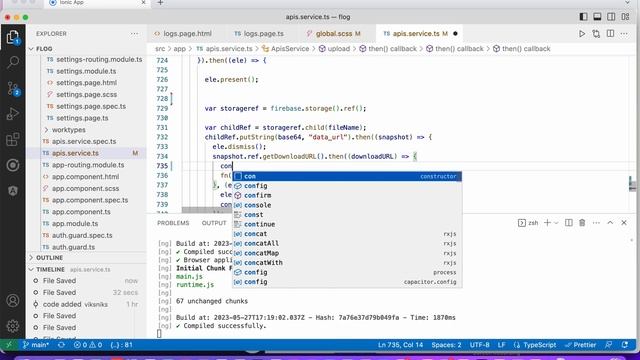Open the Source Control view

(x=13, y=88)
